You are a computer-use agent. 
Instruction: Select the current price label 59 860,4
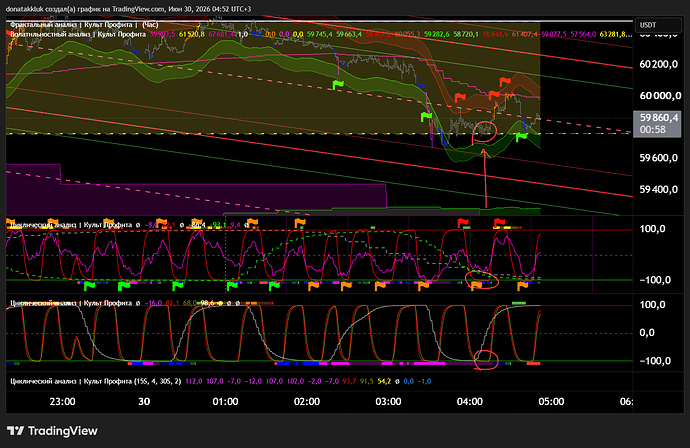[659, 118]
